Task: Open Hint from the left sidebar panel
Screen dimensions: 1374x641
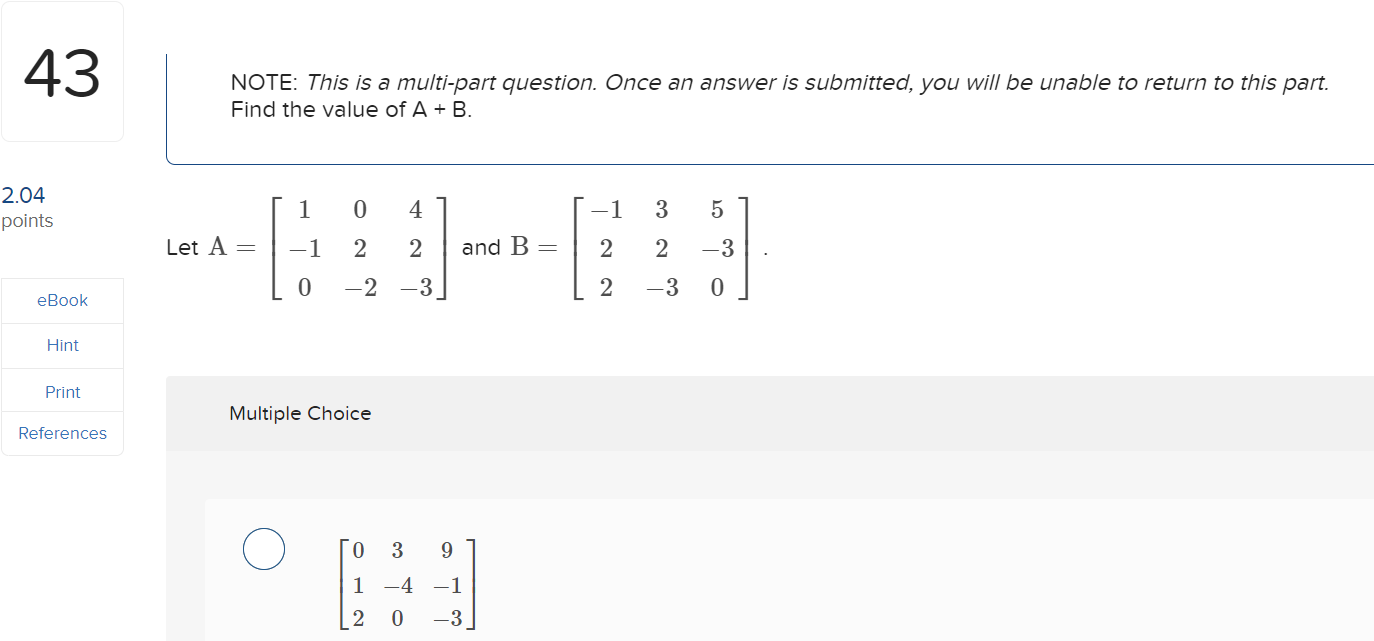Action: point(62,345)
